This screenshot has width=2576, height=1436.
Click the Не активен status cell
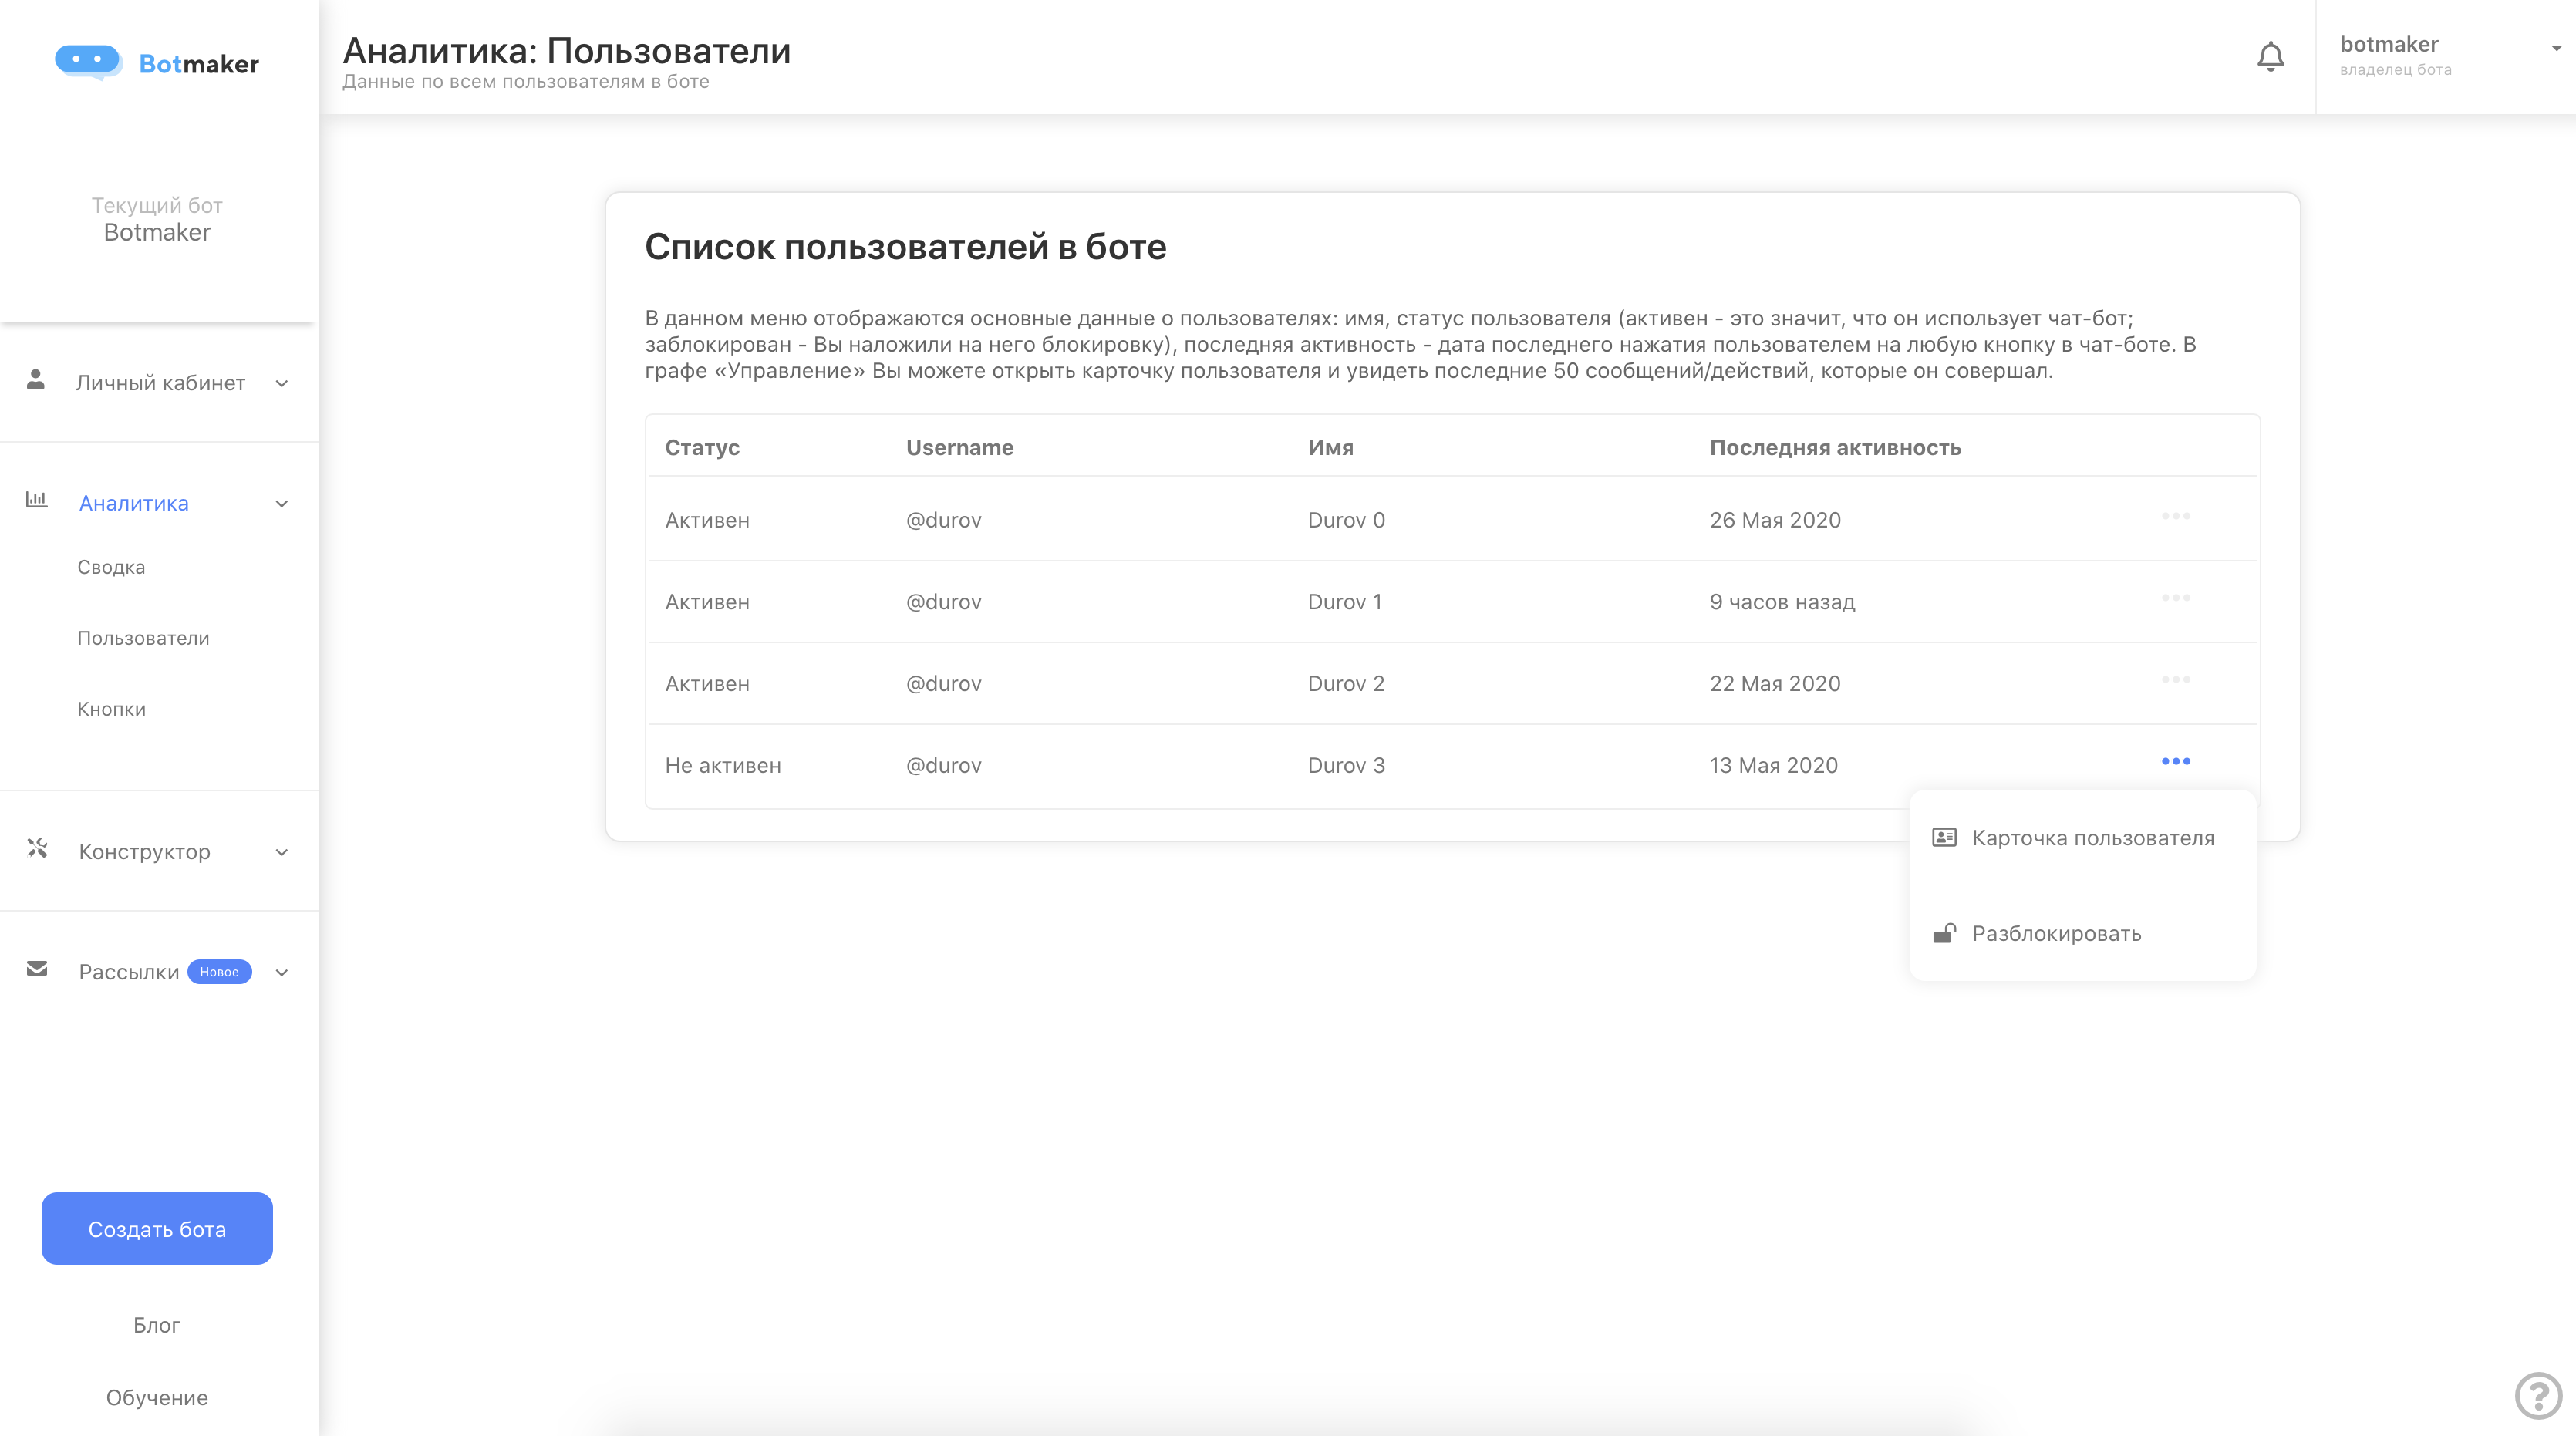[x=723, y=766]
